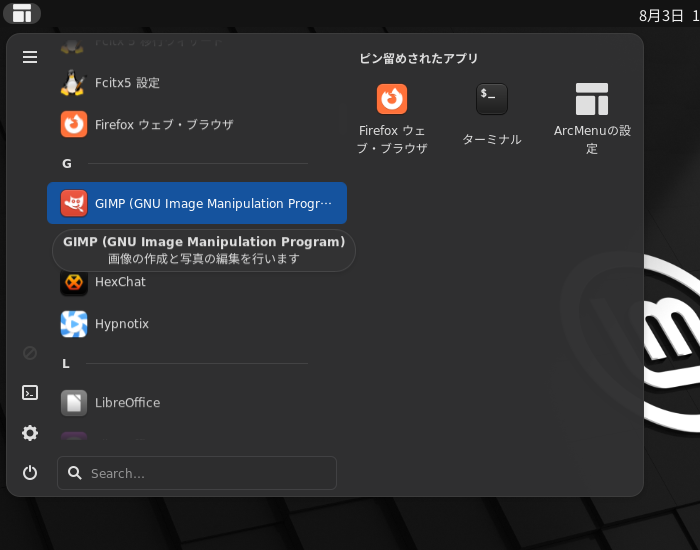Click the Hypnotix icon

(74, 324)
